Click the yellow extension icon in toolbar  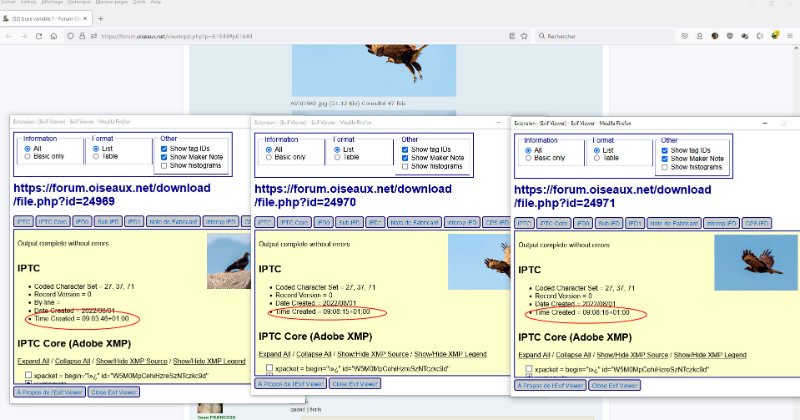tap(775, 35)
